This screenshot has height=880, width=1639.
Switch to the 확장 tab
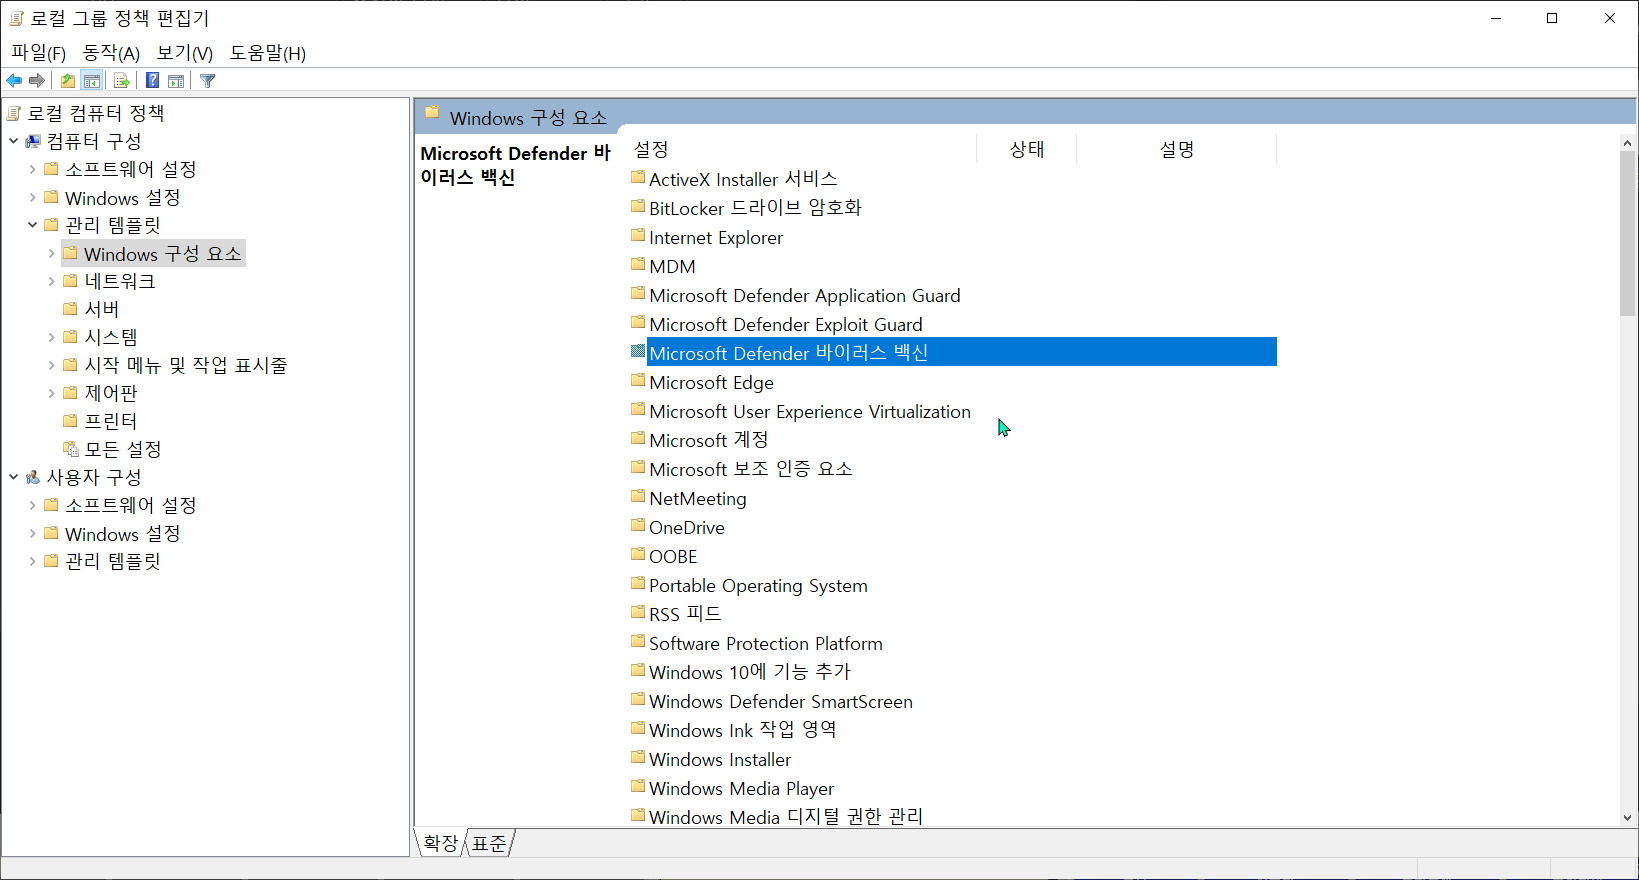pos(440,843)
